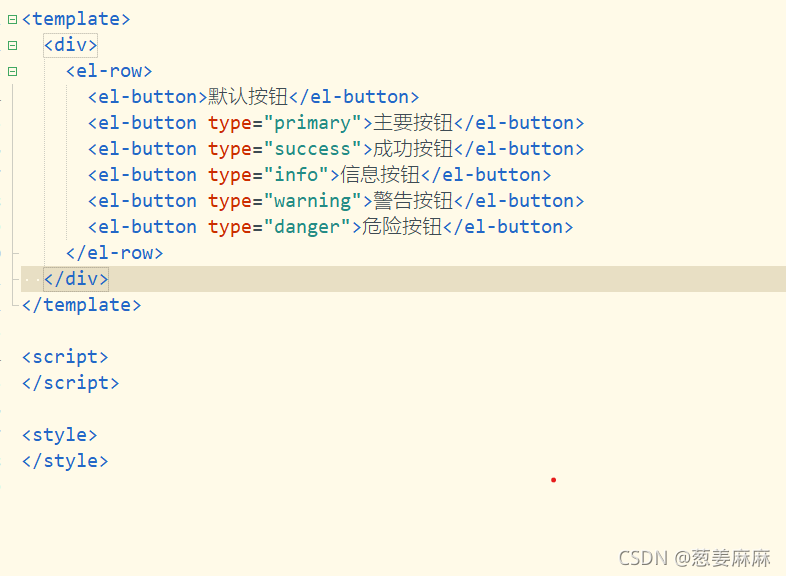Click the type attribute on the primary line
This screenshot has width=786, height=576.
point(230,123)
